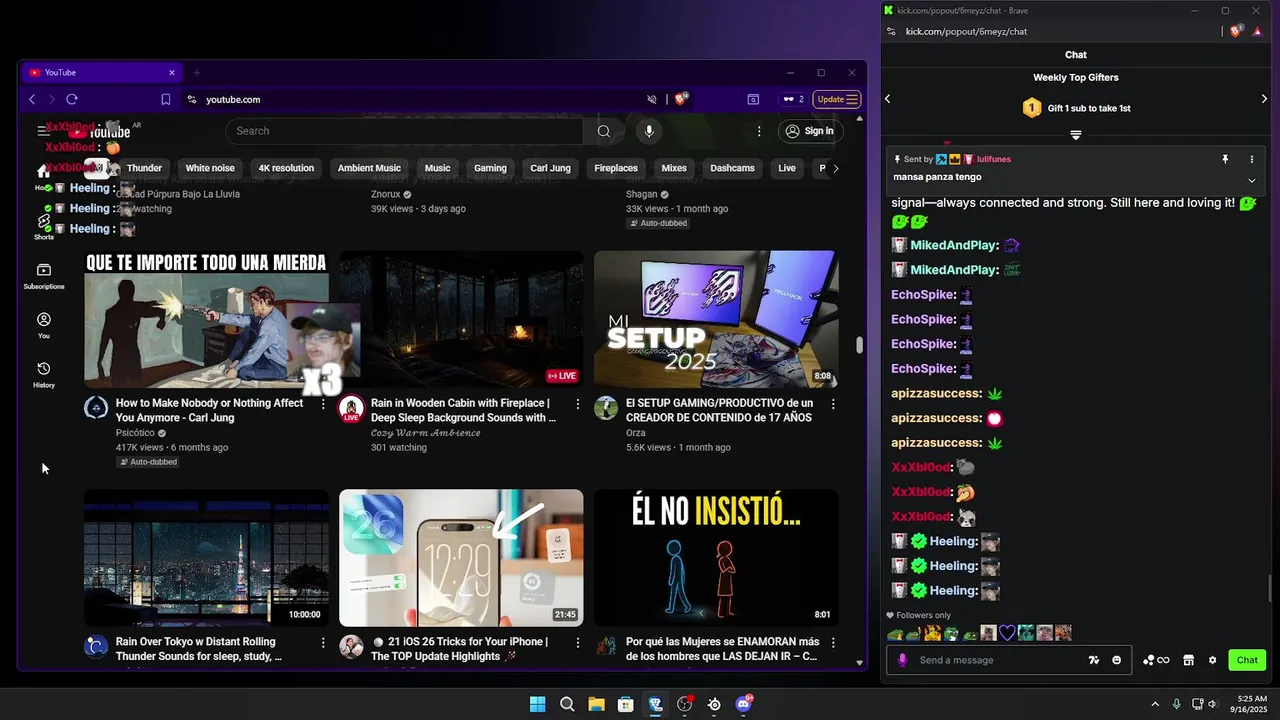Show more YouTube category chips arrow
Image resolution: width=1280 pixels, height=720 pixels.
(836, 168)
